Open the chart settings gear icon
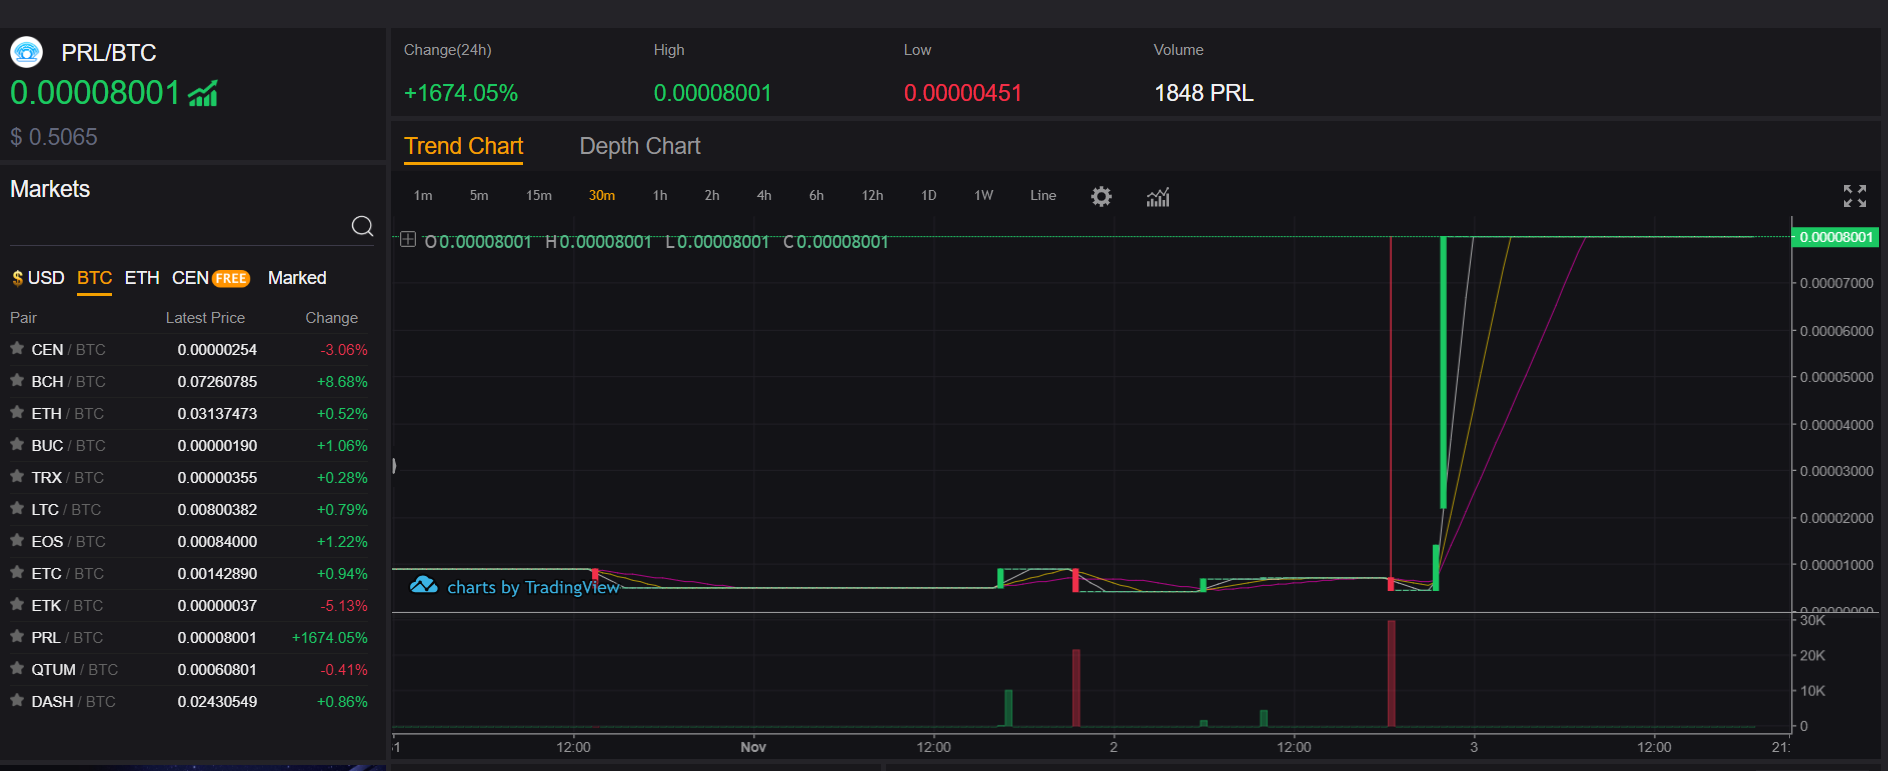1888x771 pixels. coord(1101,197)
